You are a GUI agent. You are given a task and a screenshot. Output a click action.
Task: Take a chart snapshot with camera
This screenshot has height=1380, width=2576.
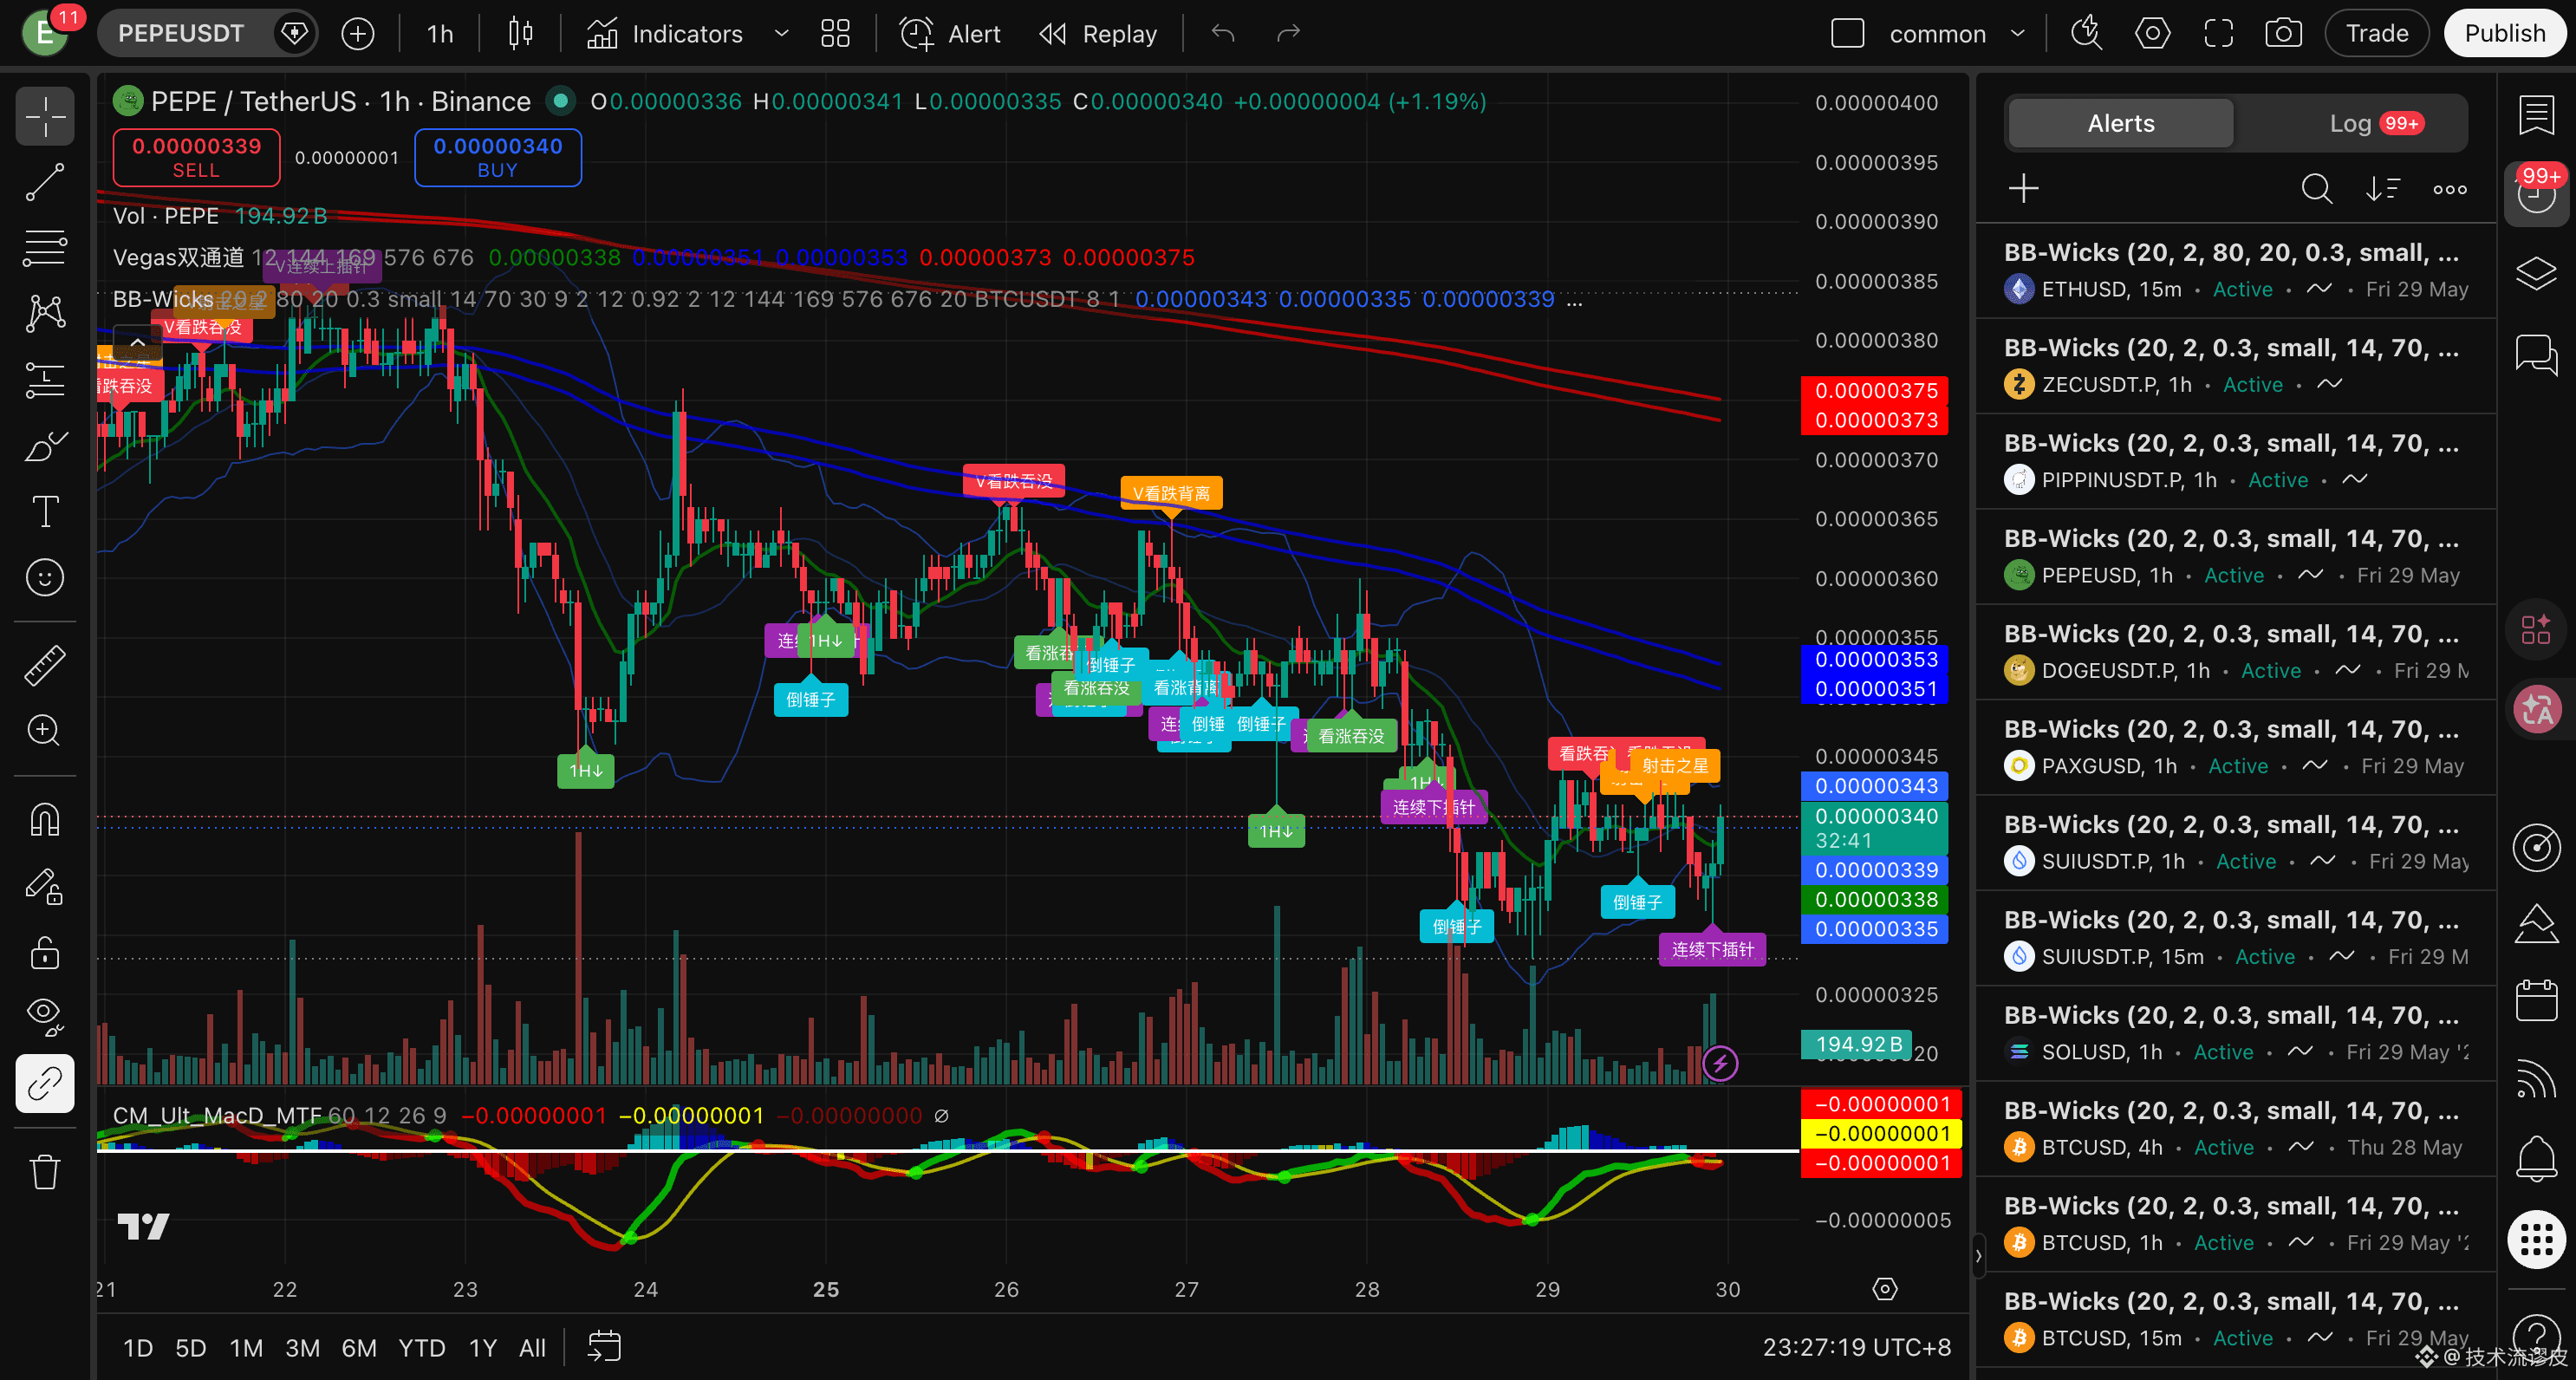[x=2284, y=34]
